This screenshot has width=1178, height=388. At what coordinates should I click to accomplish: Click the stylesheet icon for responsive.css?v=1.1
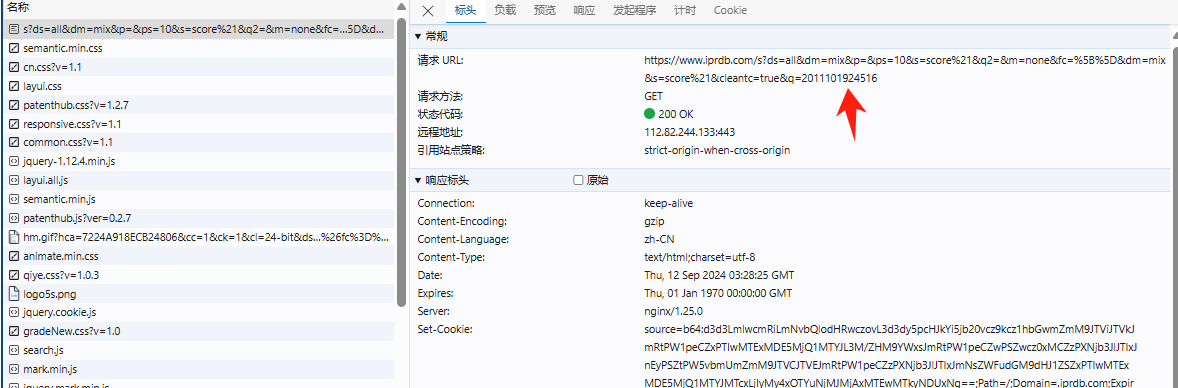(14, 124)
